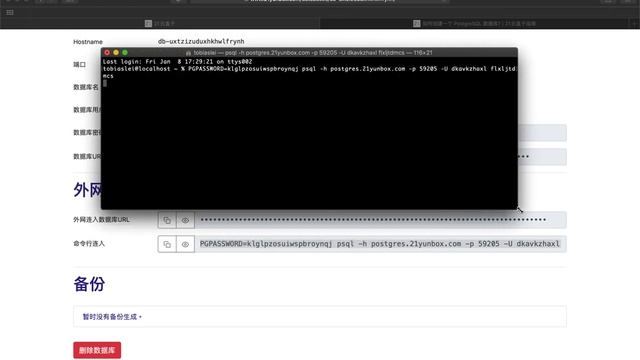
Task: Click the 暂时没有备份生成 message
Action: coord(112,317)
